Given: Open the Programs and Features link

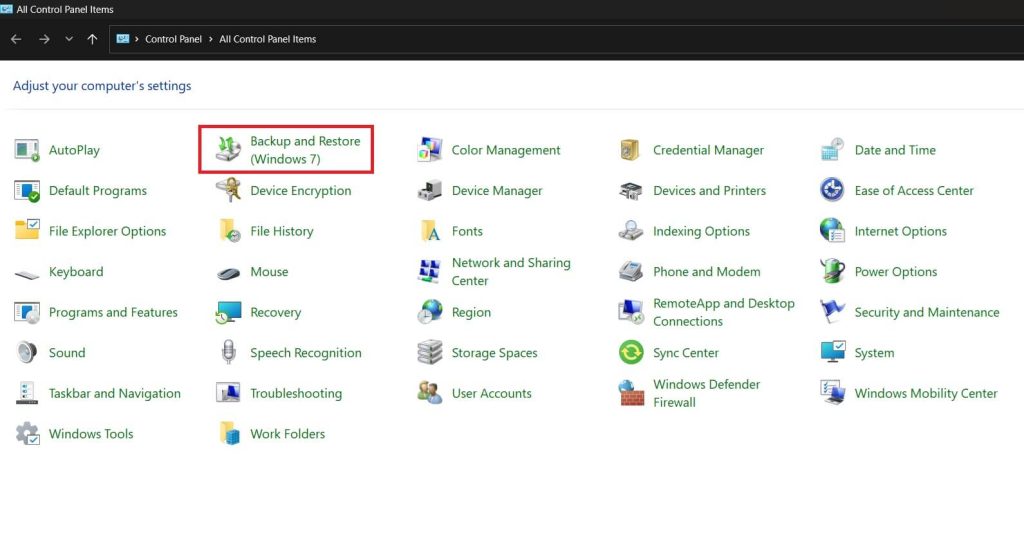Looking at the screenshot, I should click(113, 312).
